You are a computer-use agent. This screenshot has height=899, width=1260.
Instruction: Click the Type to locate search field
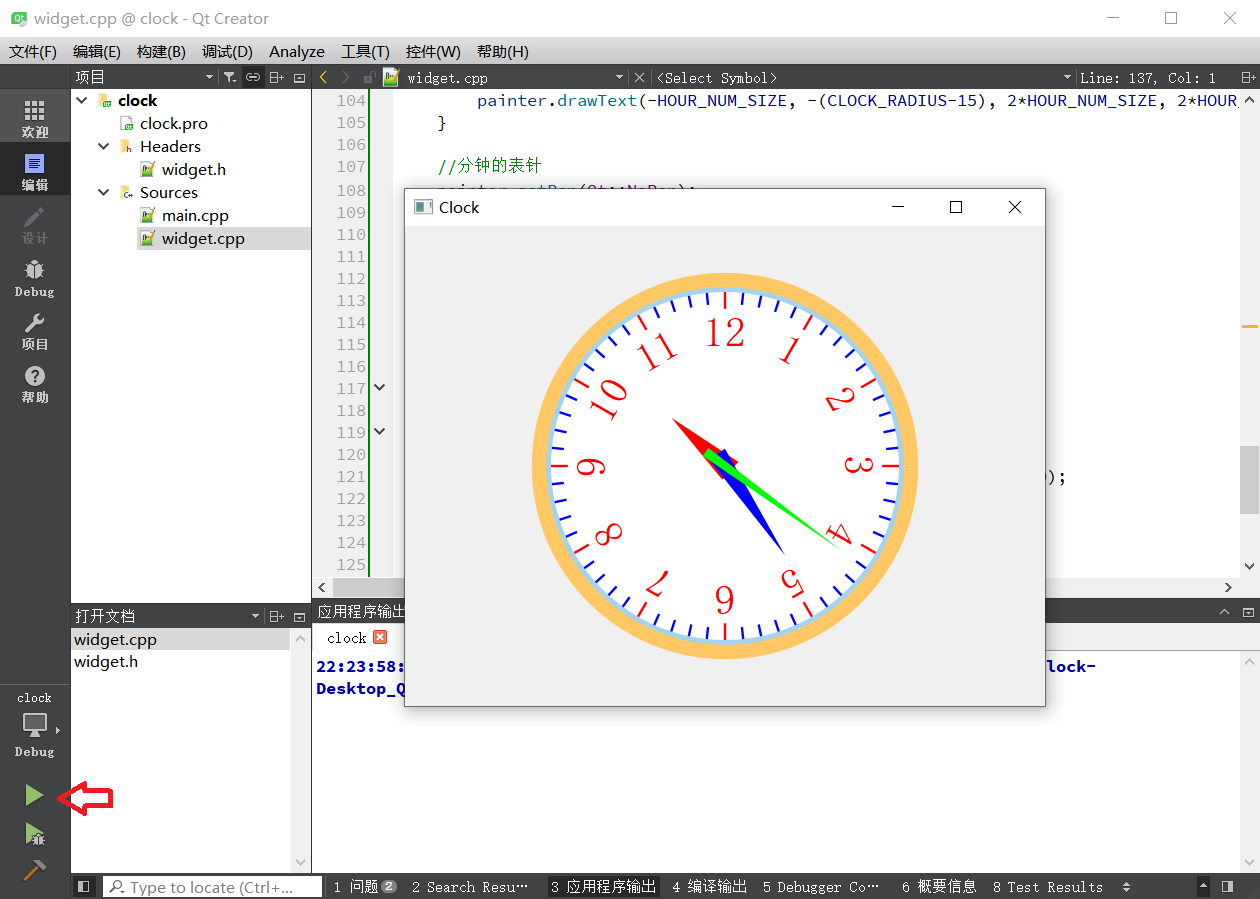(212, 887)
